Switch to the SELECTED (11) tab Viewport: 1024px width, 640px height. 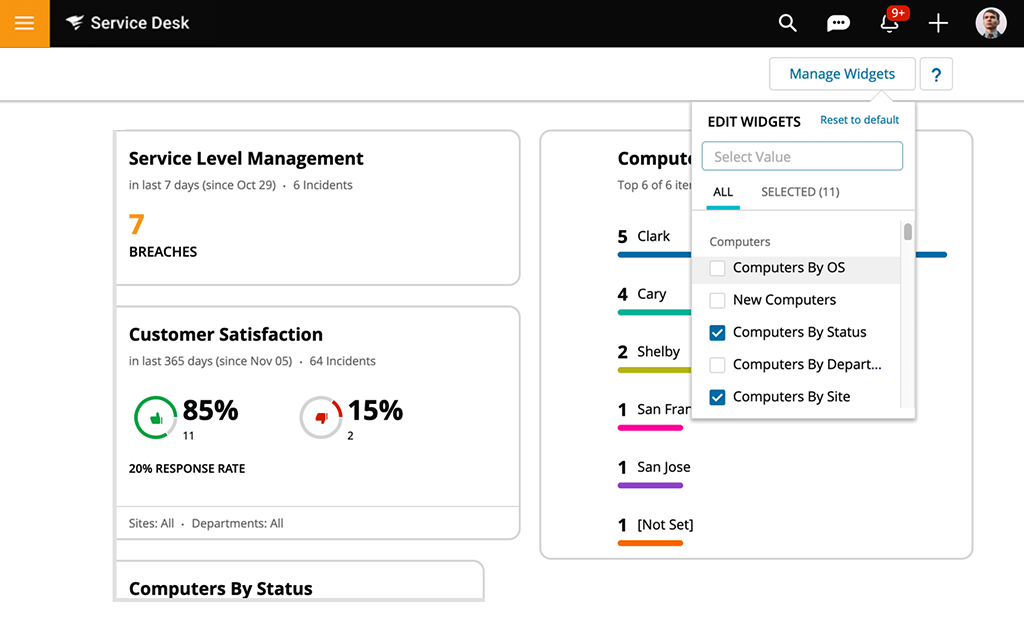coord(799,192)
